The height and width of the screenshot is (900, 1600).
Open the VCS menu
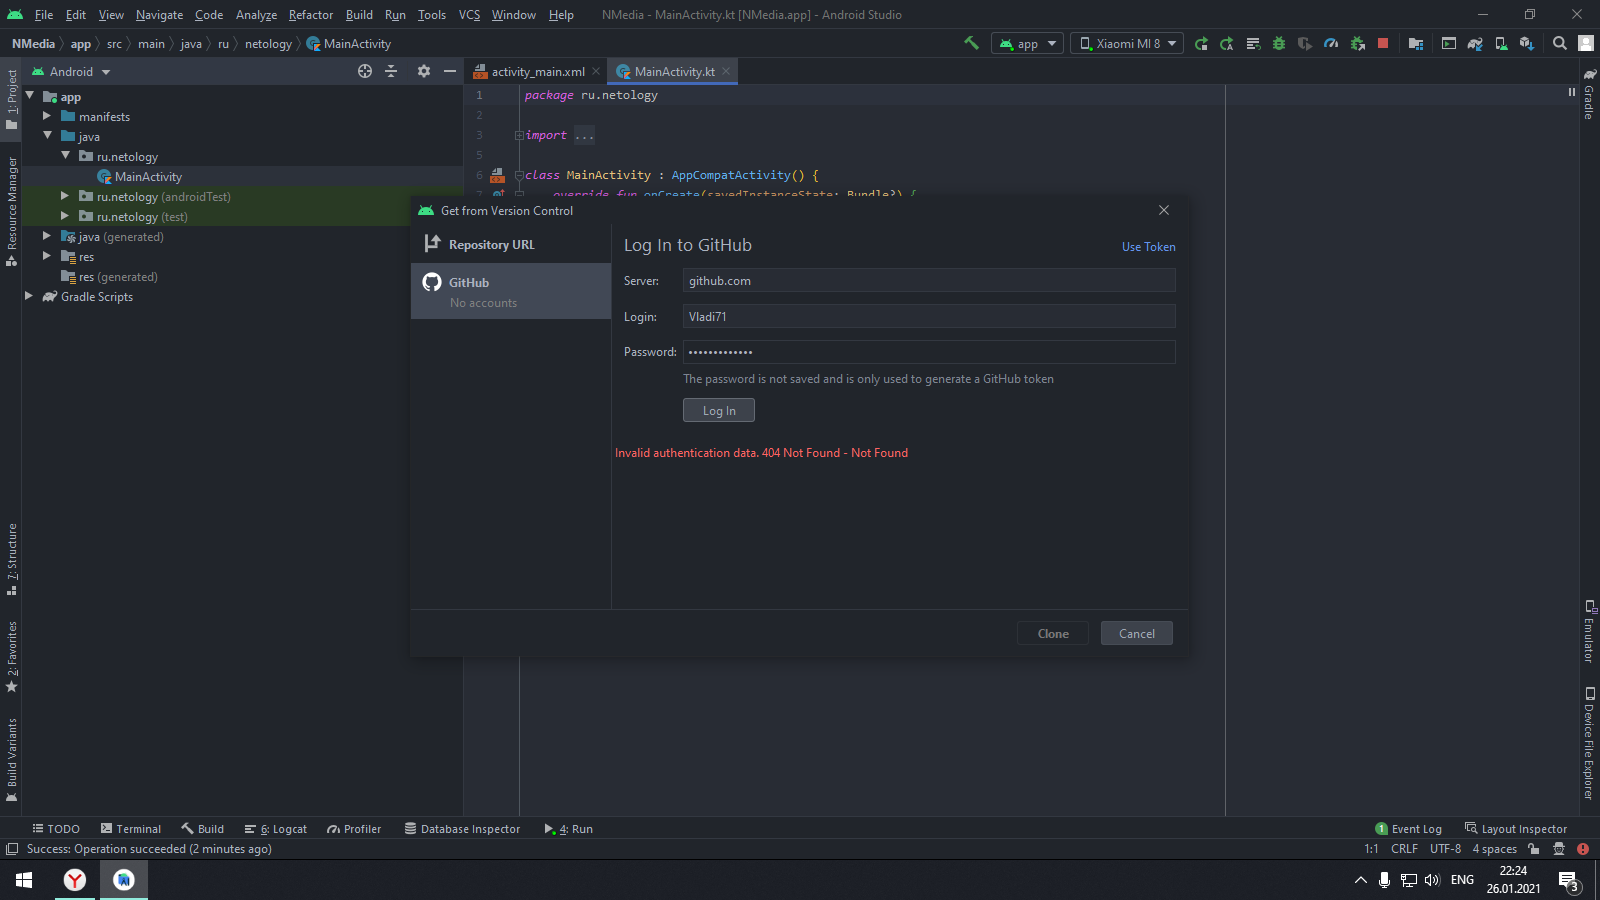pyautogui.click(x=469, y=15)
